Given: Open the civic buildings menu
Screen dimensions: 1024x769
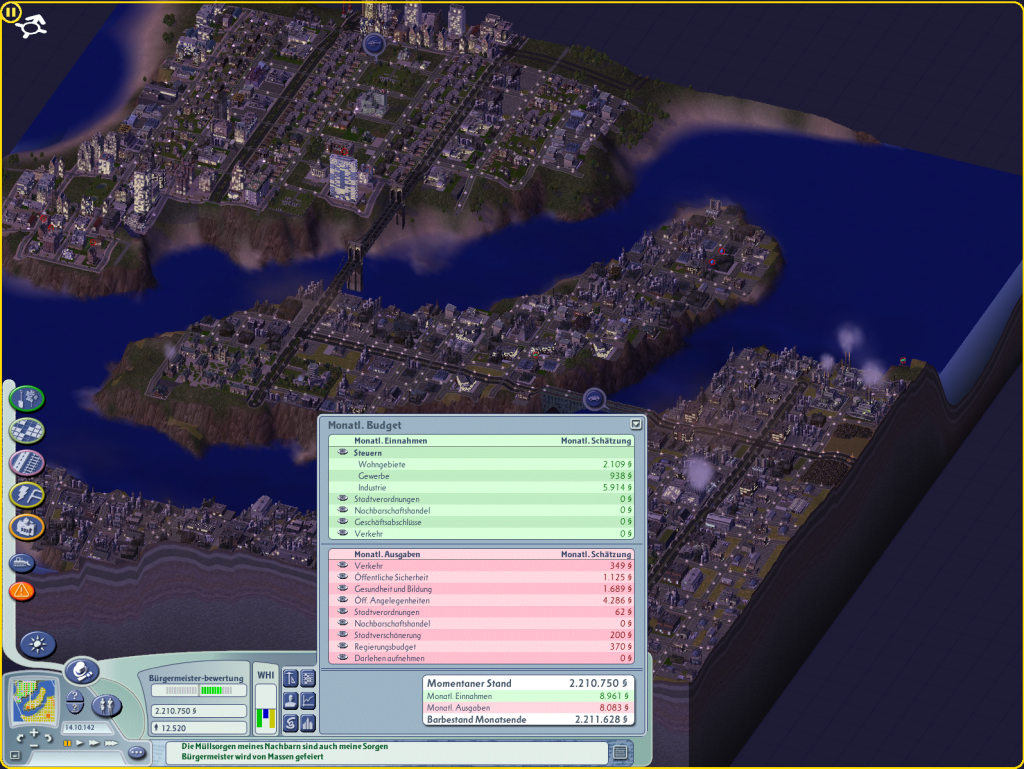Looking at the screenshot, I should click(x=27, y=527).
